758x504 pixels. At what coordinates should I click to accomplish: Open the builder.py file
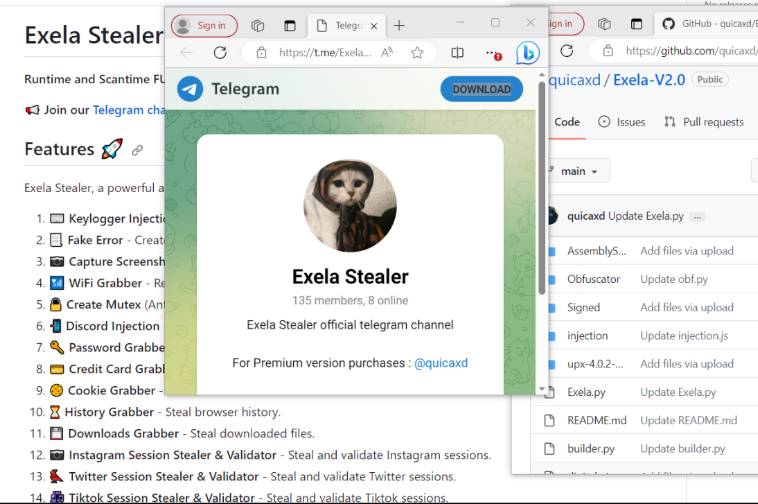pos(591,449)
